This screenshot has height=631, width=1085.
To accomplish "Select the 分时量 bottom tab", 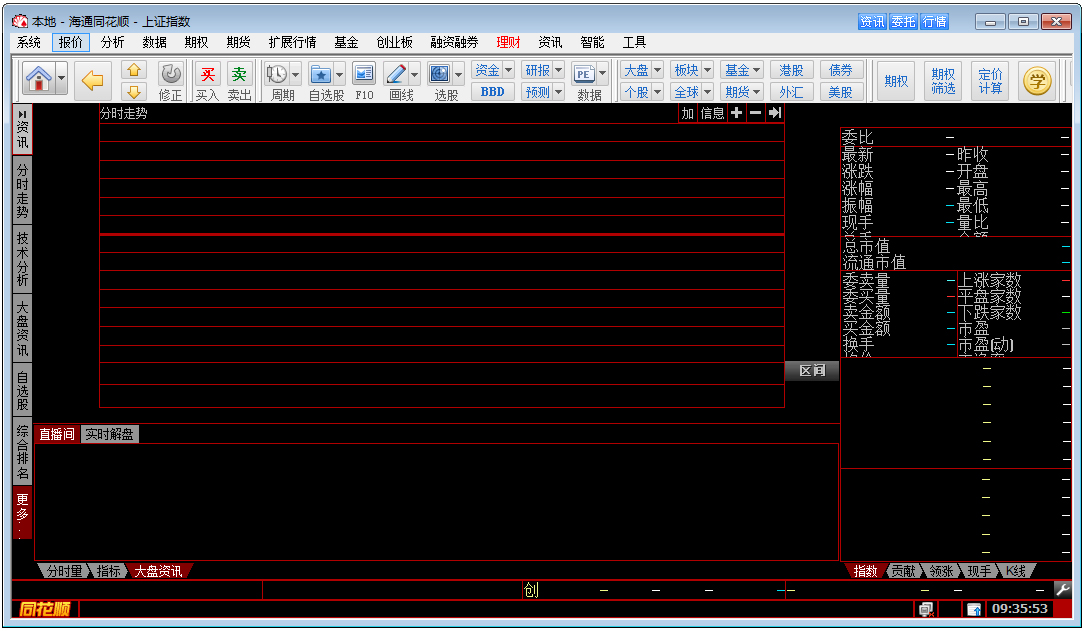I will coord(64,571).
